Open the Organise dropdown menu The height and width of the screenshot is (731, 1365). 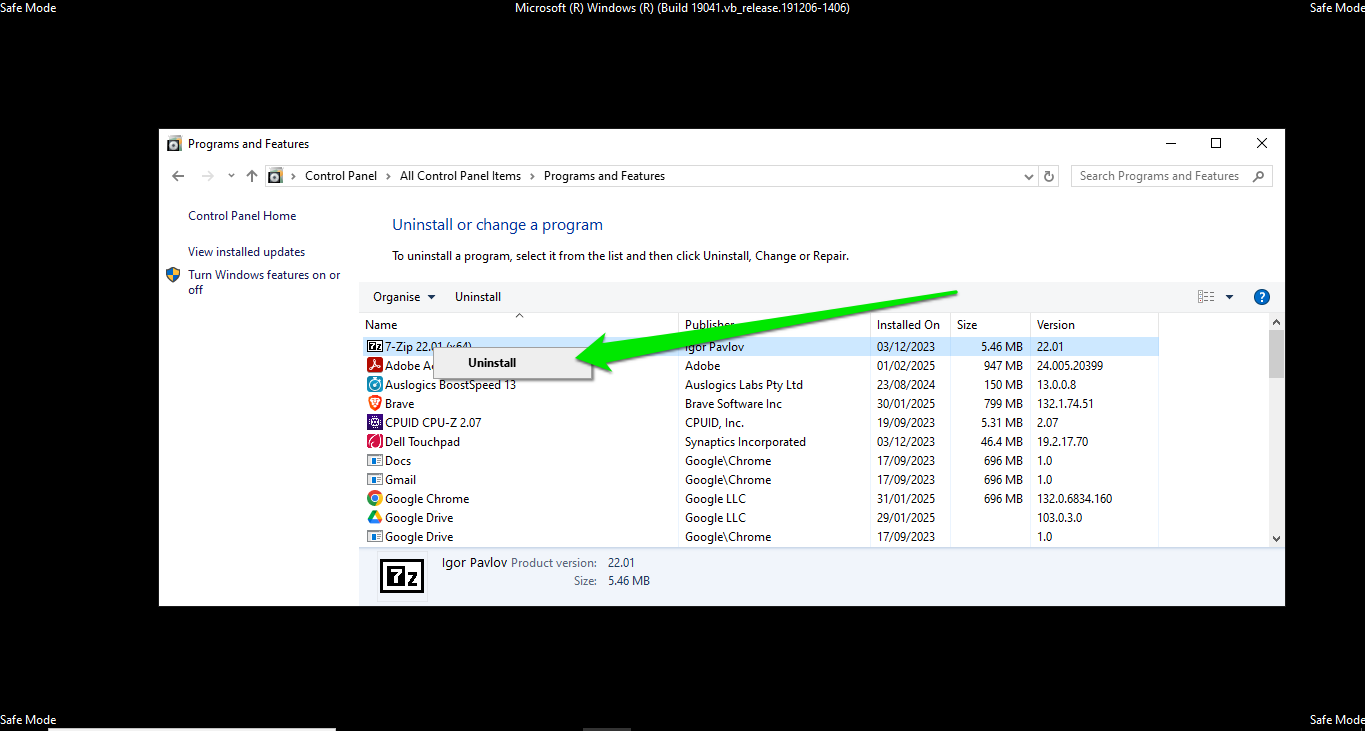coord(404,297)
